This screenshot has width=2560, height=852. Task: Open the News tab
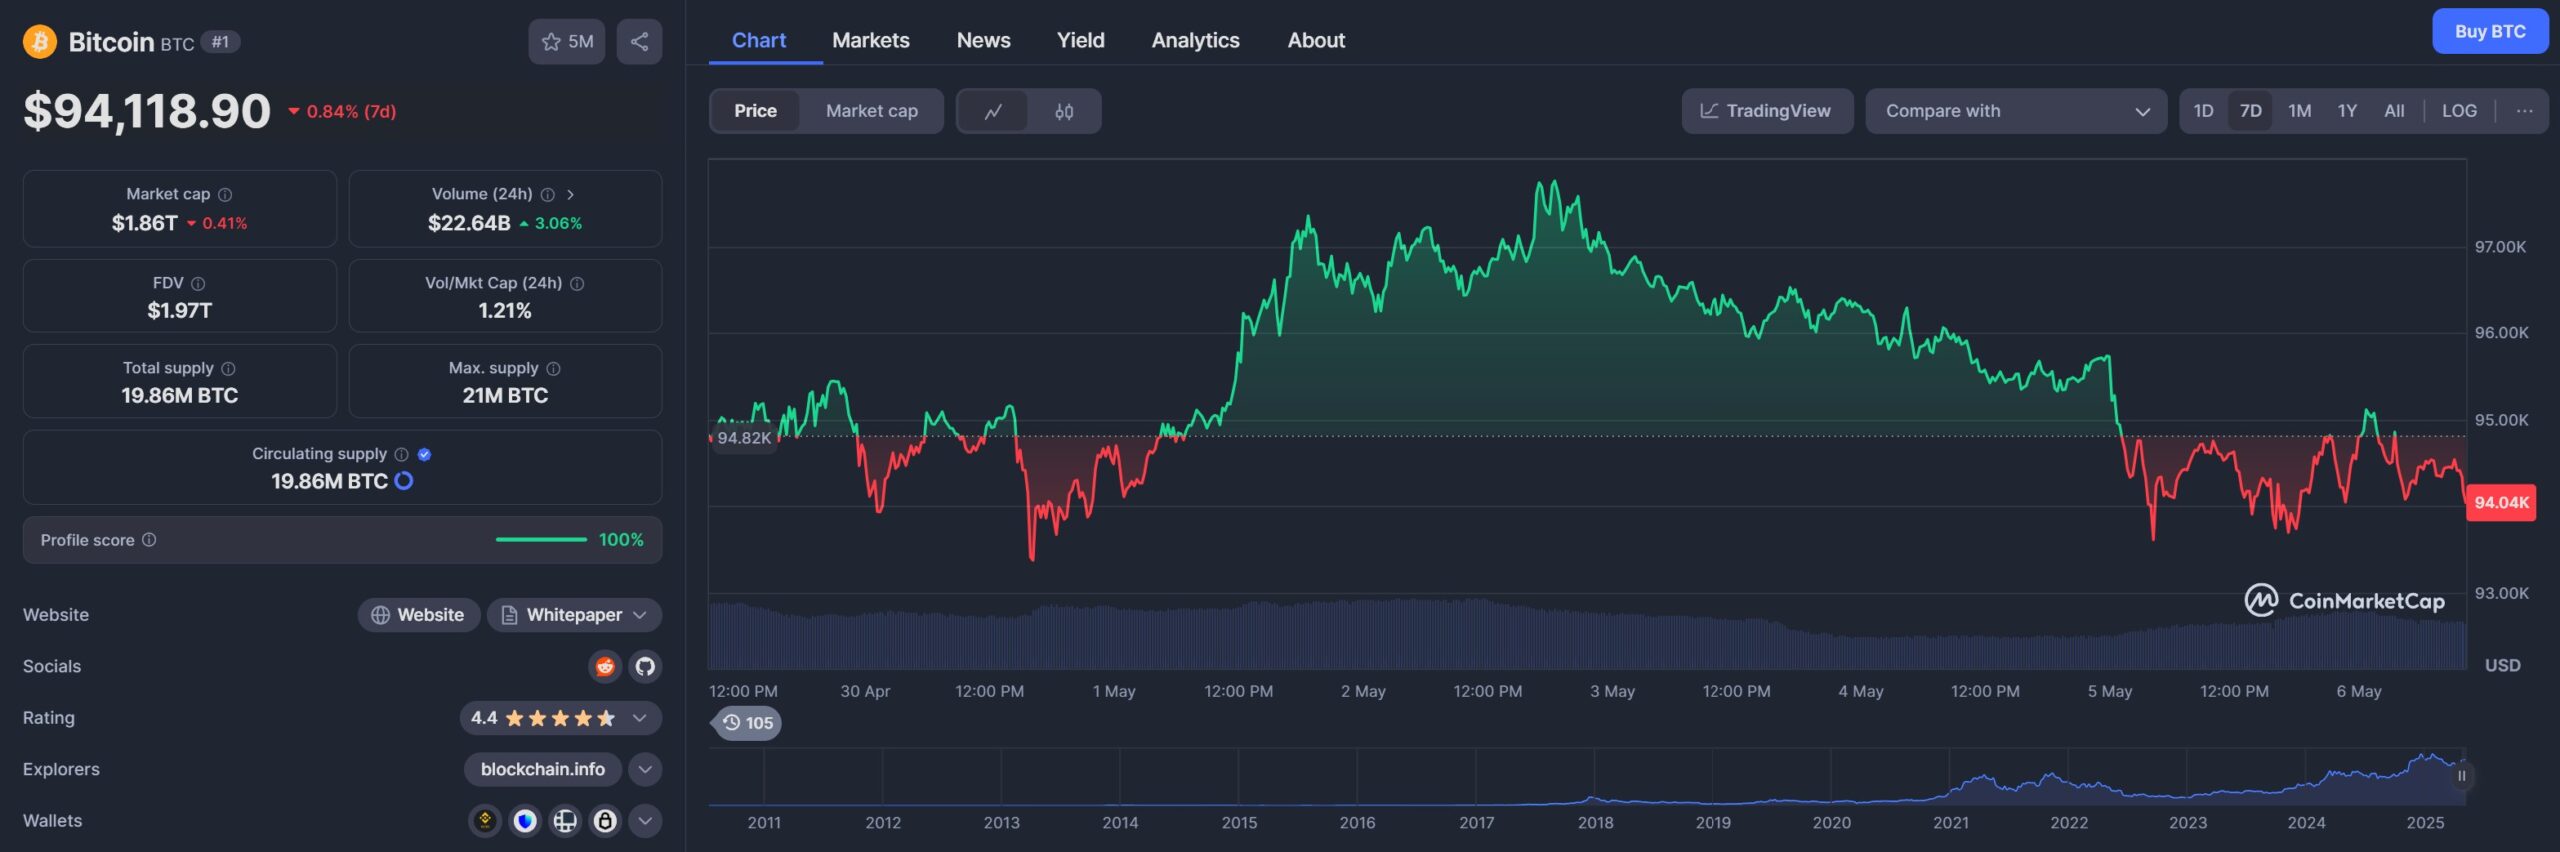point(983,40)
